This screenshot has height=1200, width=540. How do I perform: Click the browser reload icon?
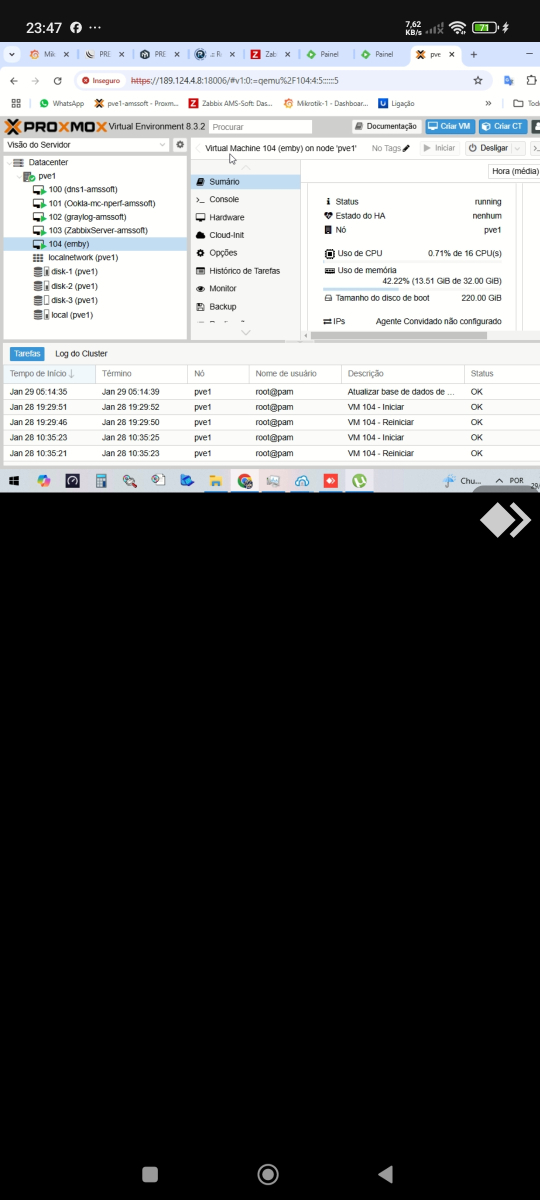point(58,80)
